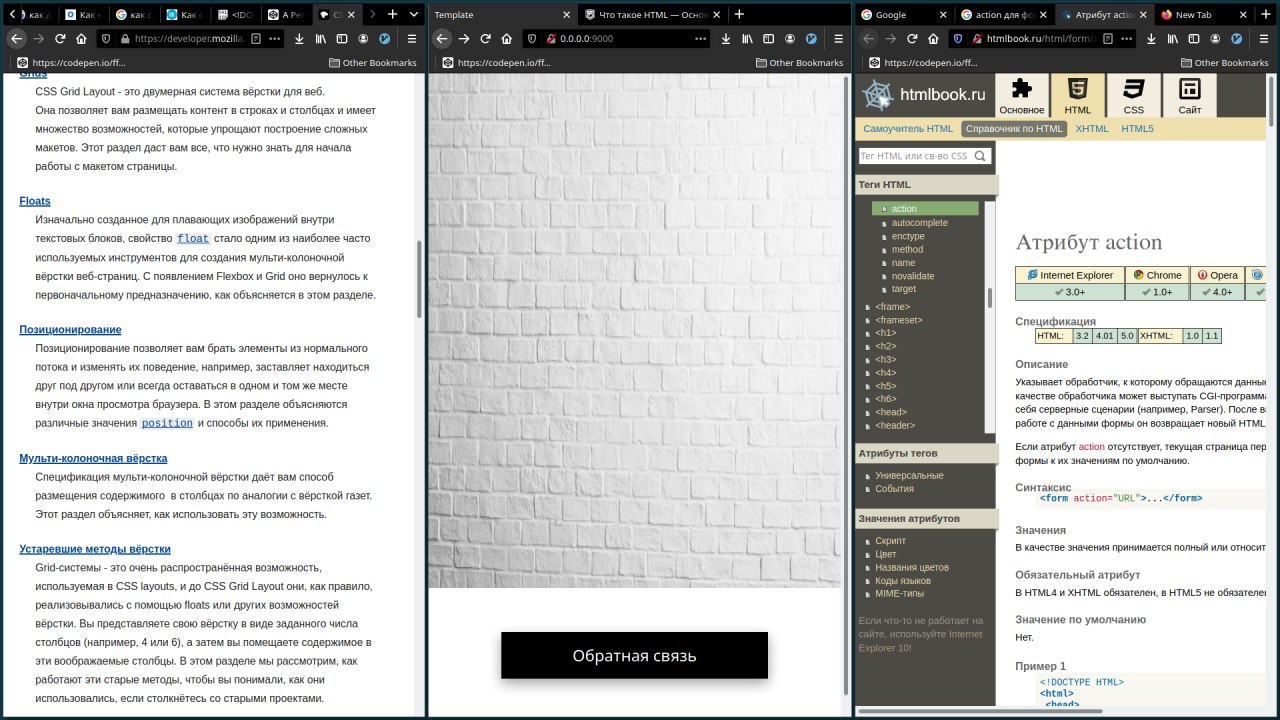Select the HTML5 menu item
The width and height of the screenshot is (1280, 720).
click(1137, 128)
